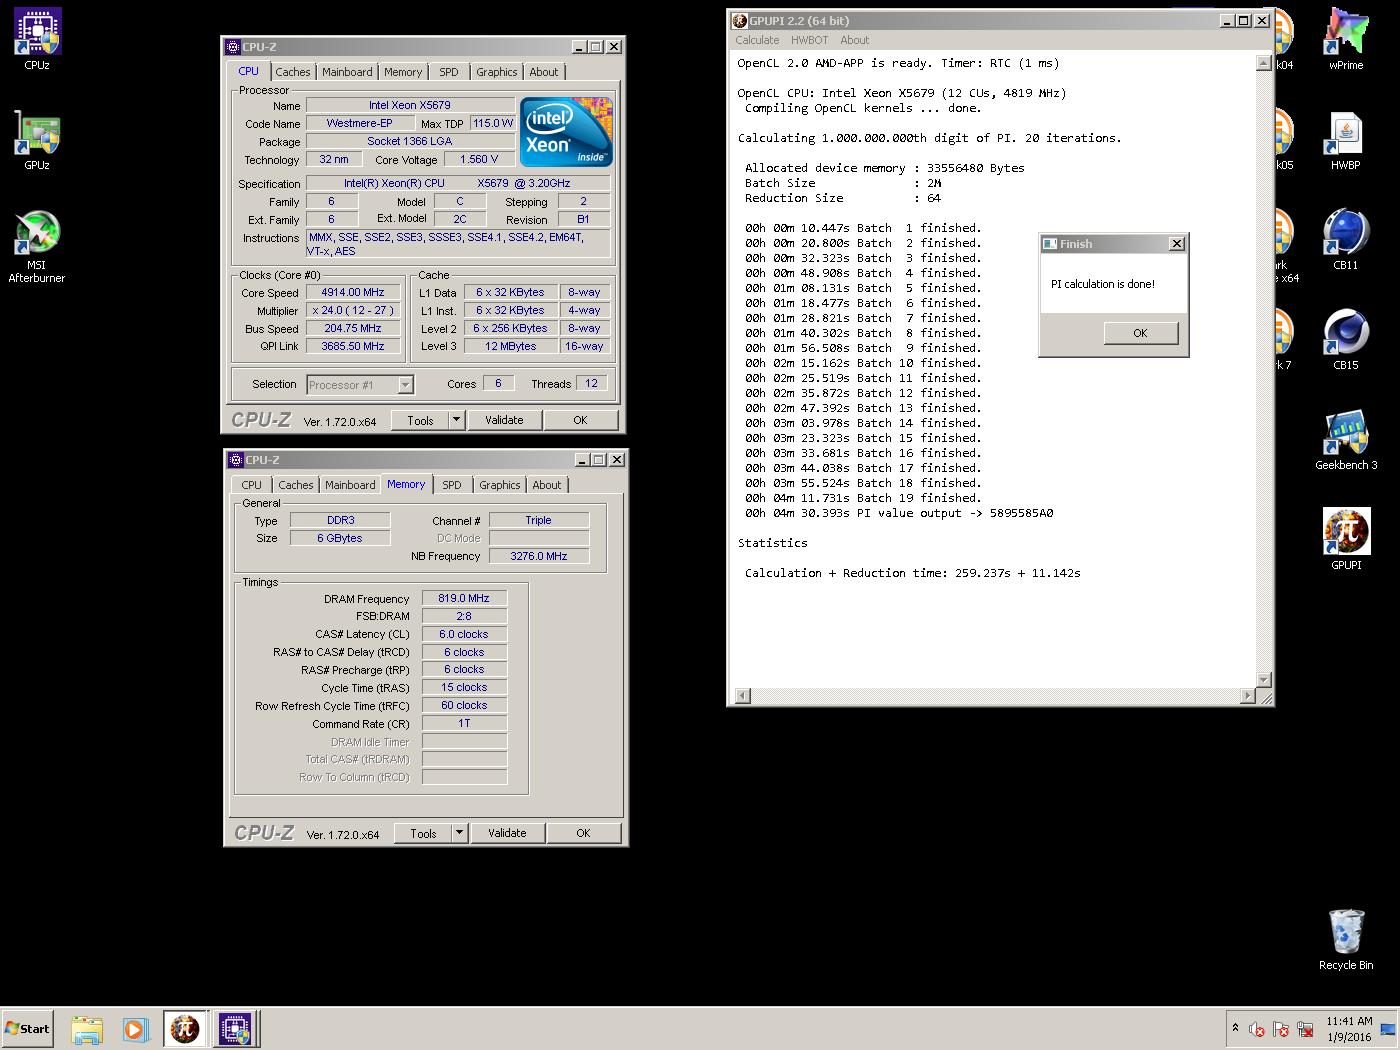Click Tools button in bottom CPU-Z window

click(423, 833)
